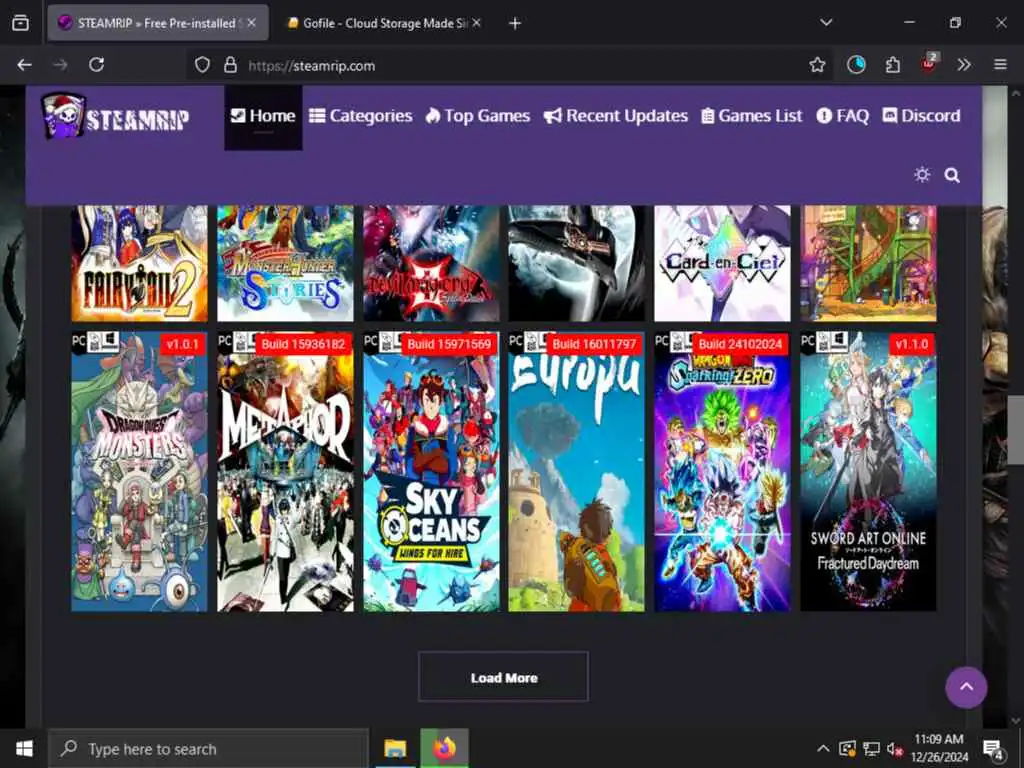The image size is (1024, 768).
Task: Open the Devil May Cry 3 cover
Action: pyautogui.click(x=431, y=263)
